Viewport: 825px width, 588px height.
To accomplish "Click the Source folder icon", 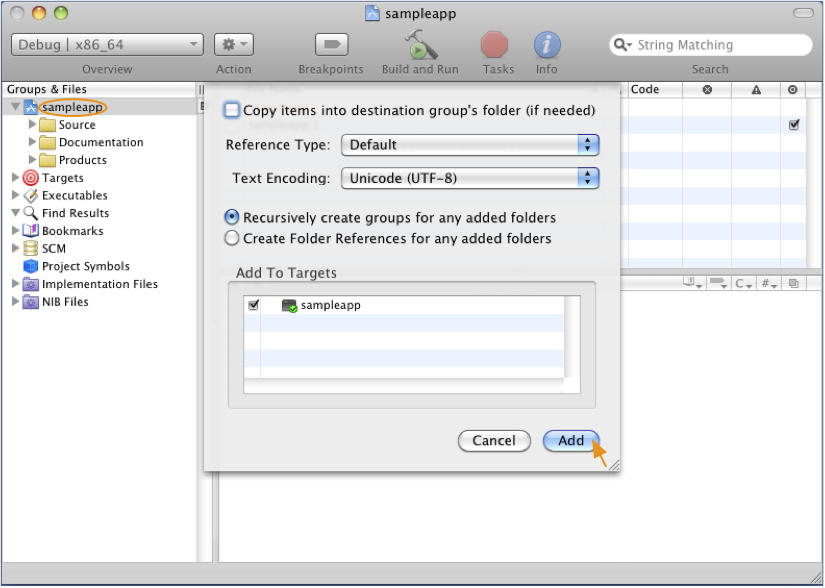I will 47,125.
